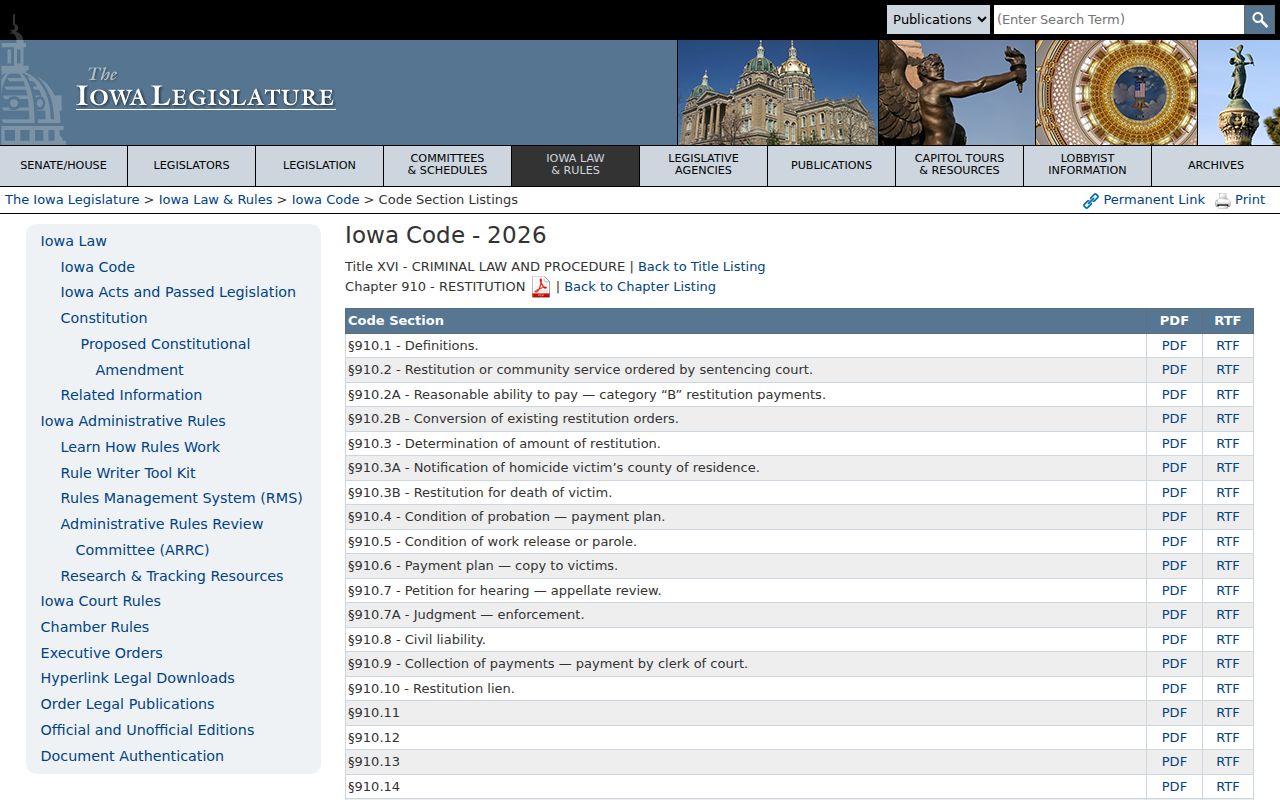The width and height of the screenshot is (1280, 800).
Task: Open PDF for §910.9 Collection of payments
Action: pyautogui.click(x=1174, y=664)
